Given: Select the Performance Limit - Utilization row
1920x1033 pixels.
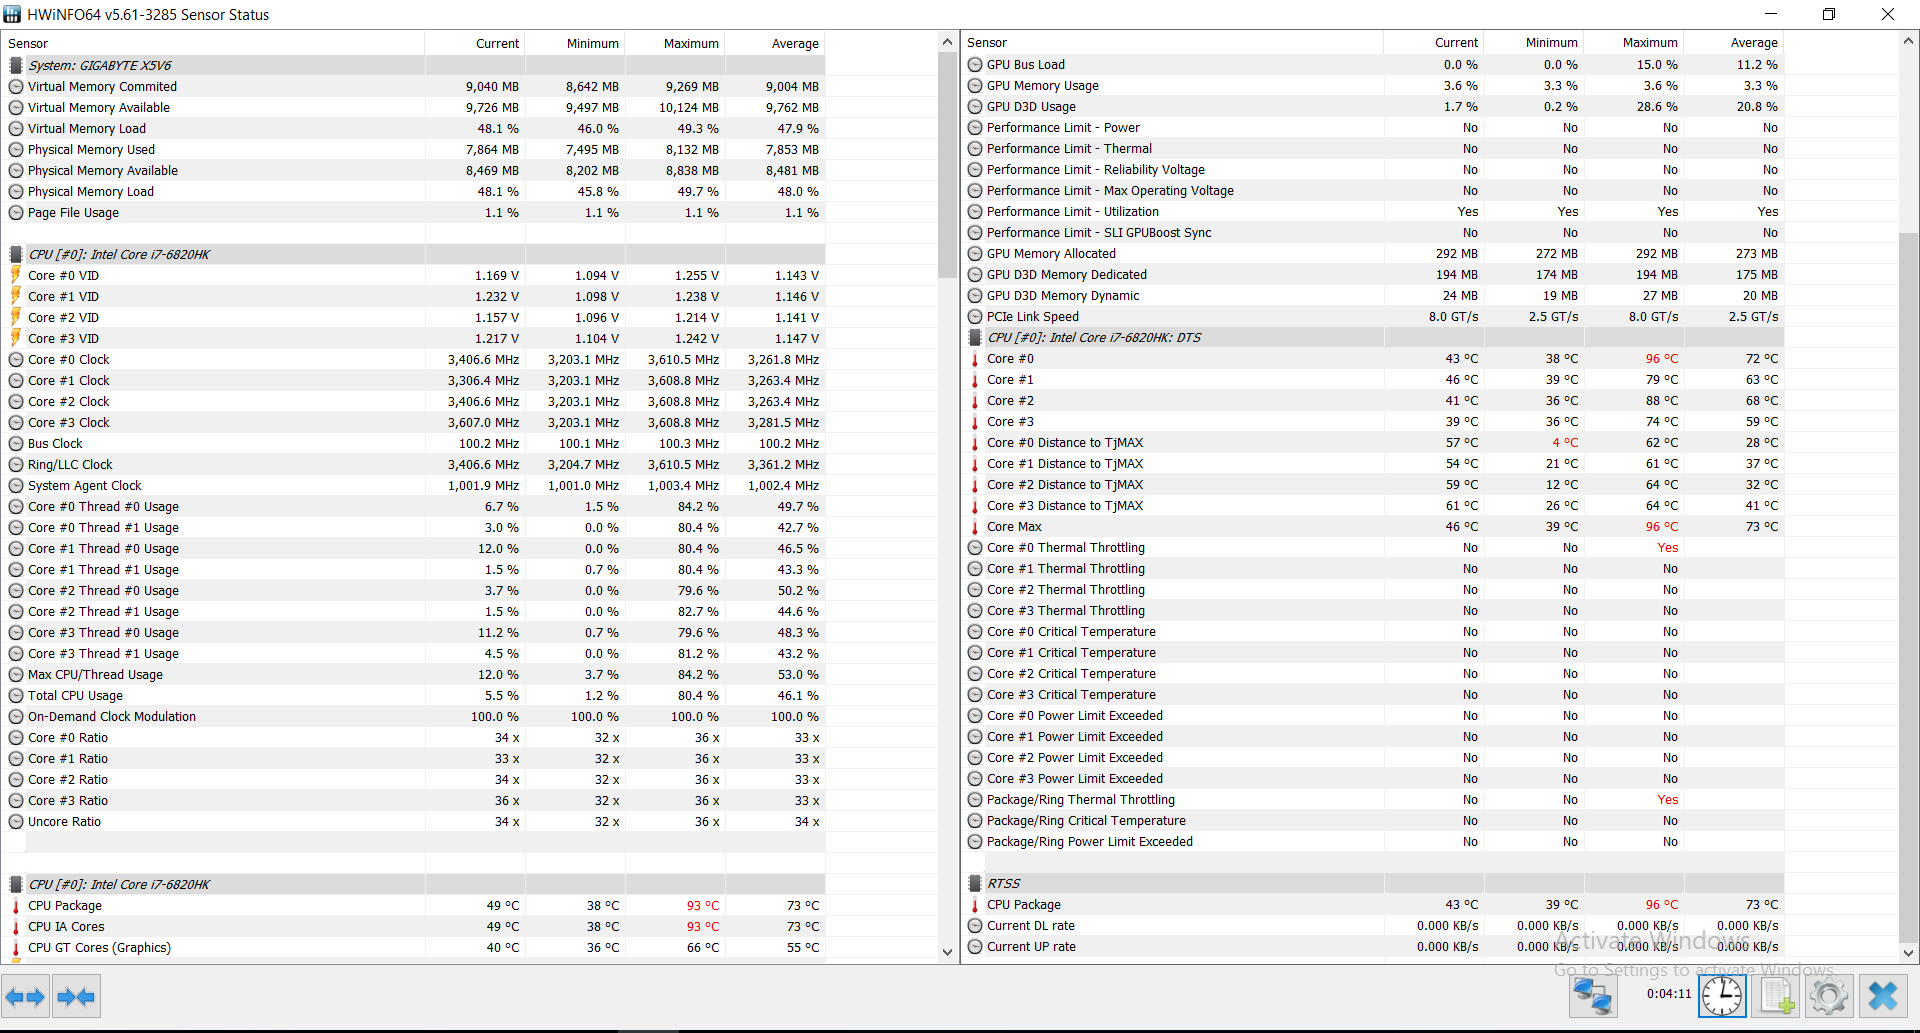Looking at the screenshot, I should tap(1373, 212).
